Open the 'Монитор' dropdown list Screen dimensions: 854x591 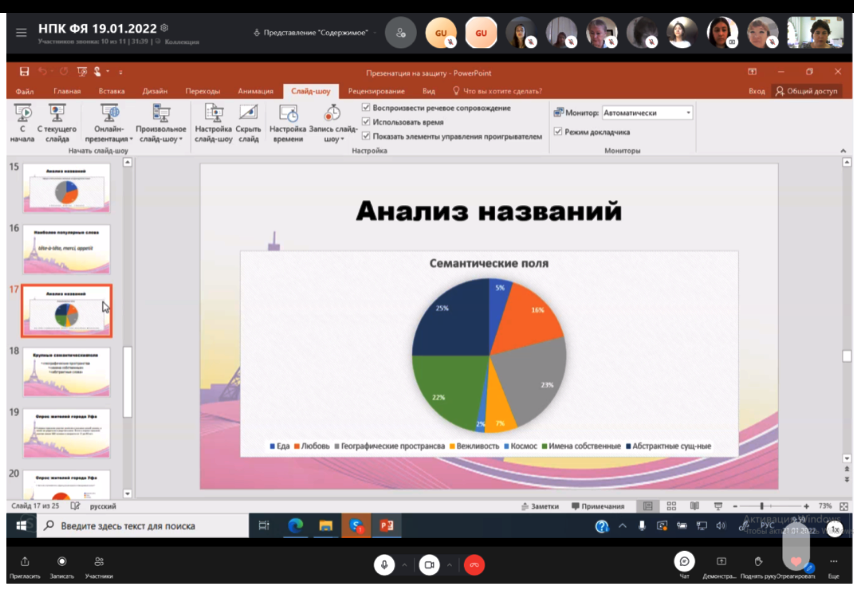688,113
